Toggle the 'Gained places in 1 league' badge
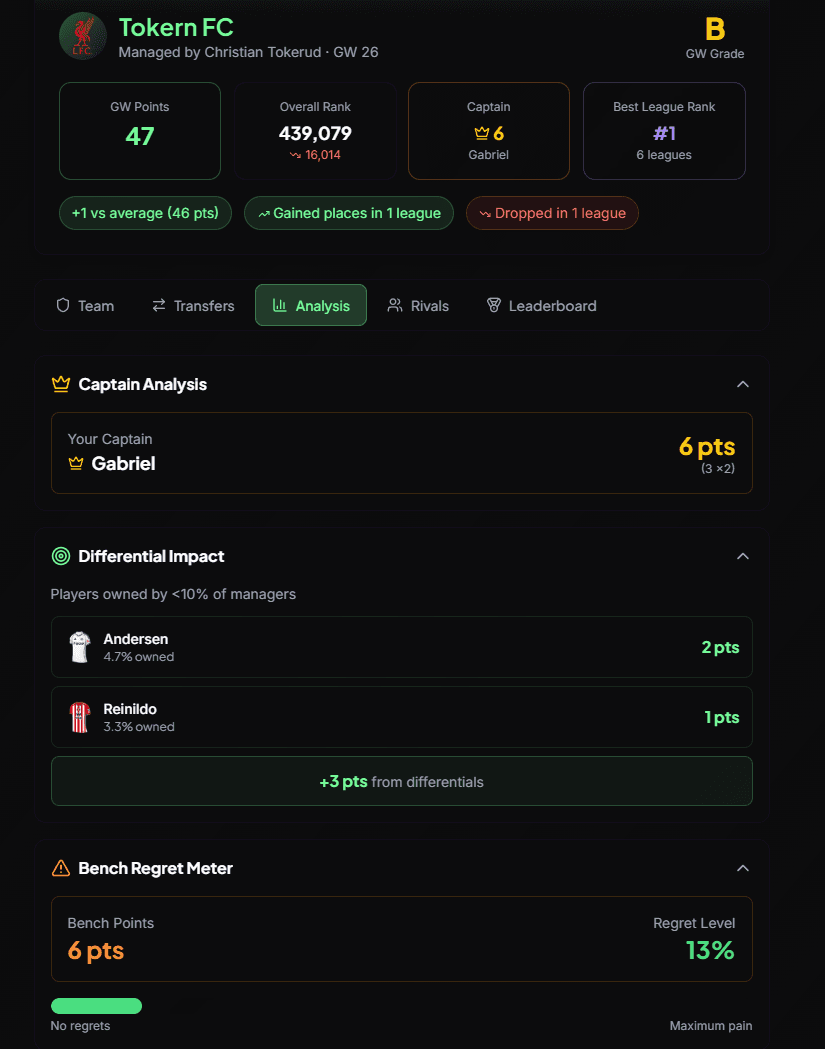 click(x=348, y=212)
